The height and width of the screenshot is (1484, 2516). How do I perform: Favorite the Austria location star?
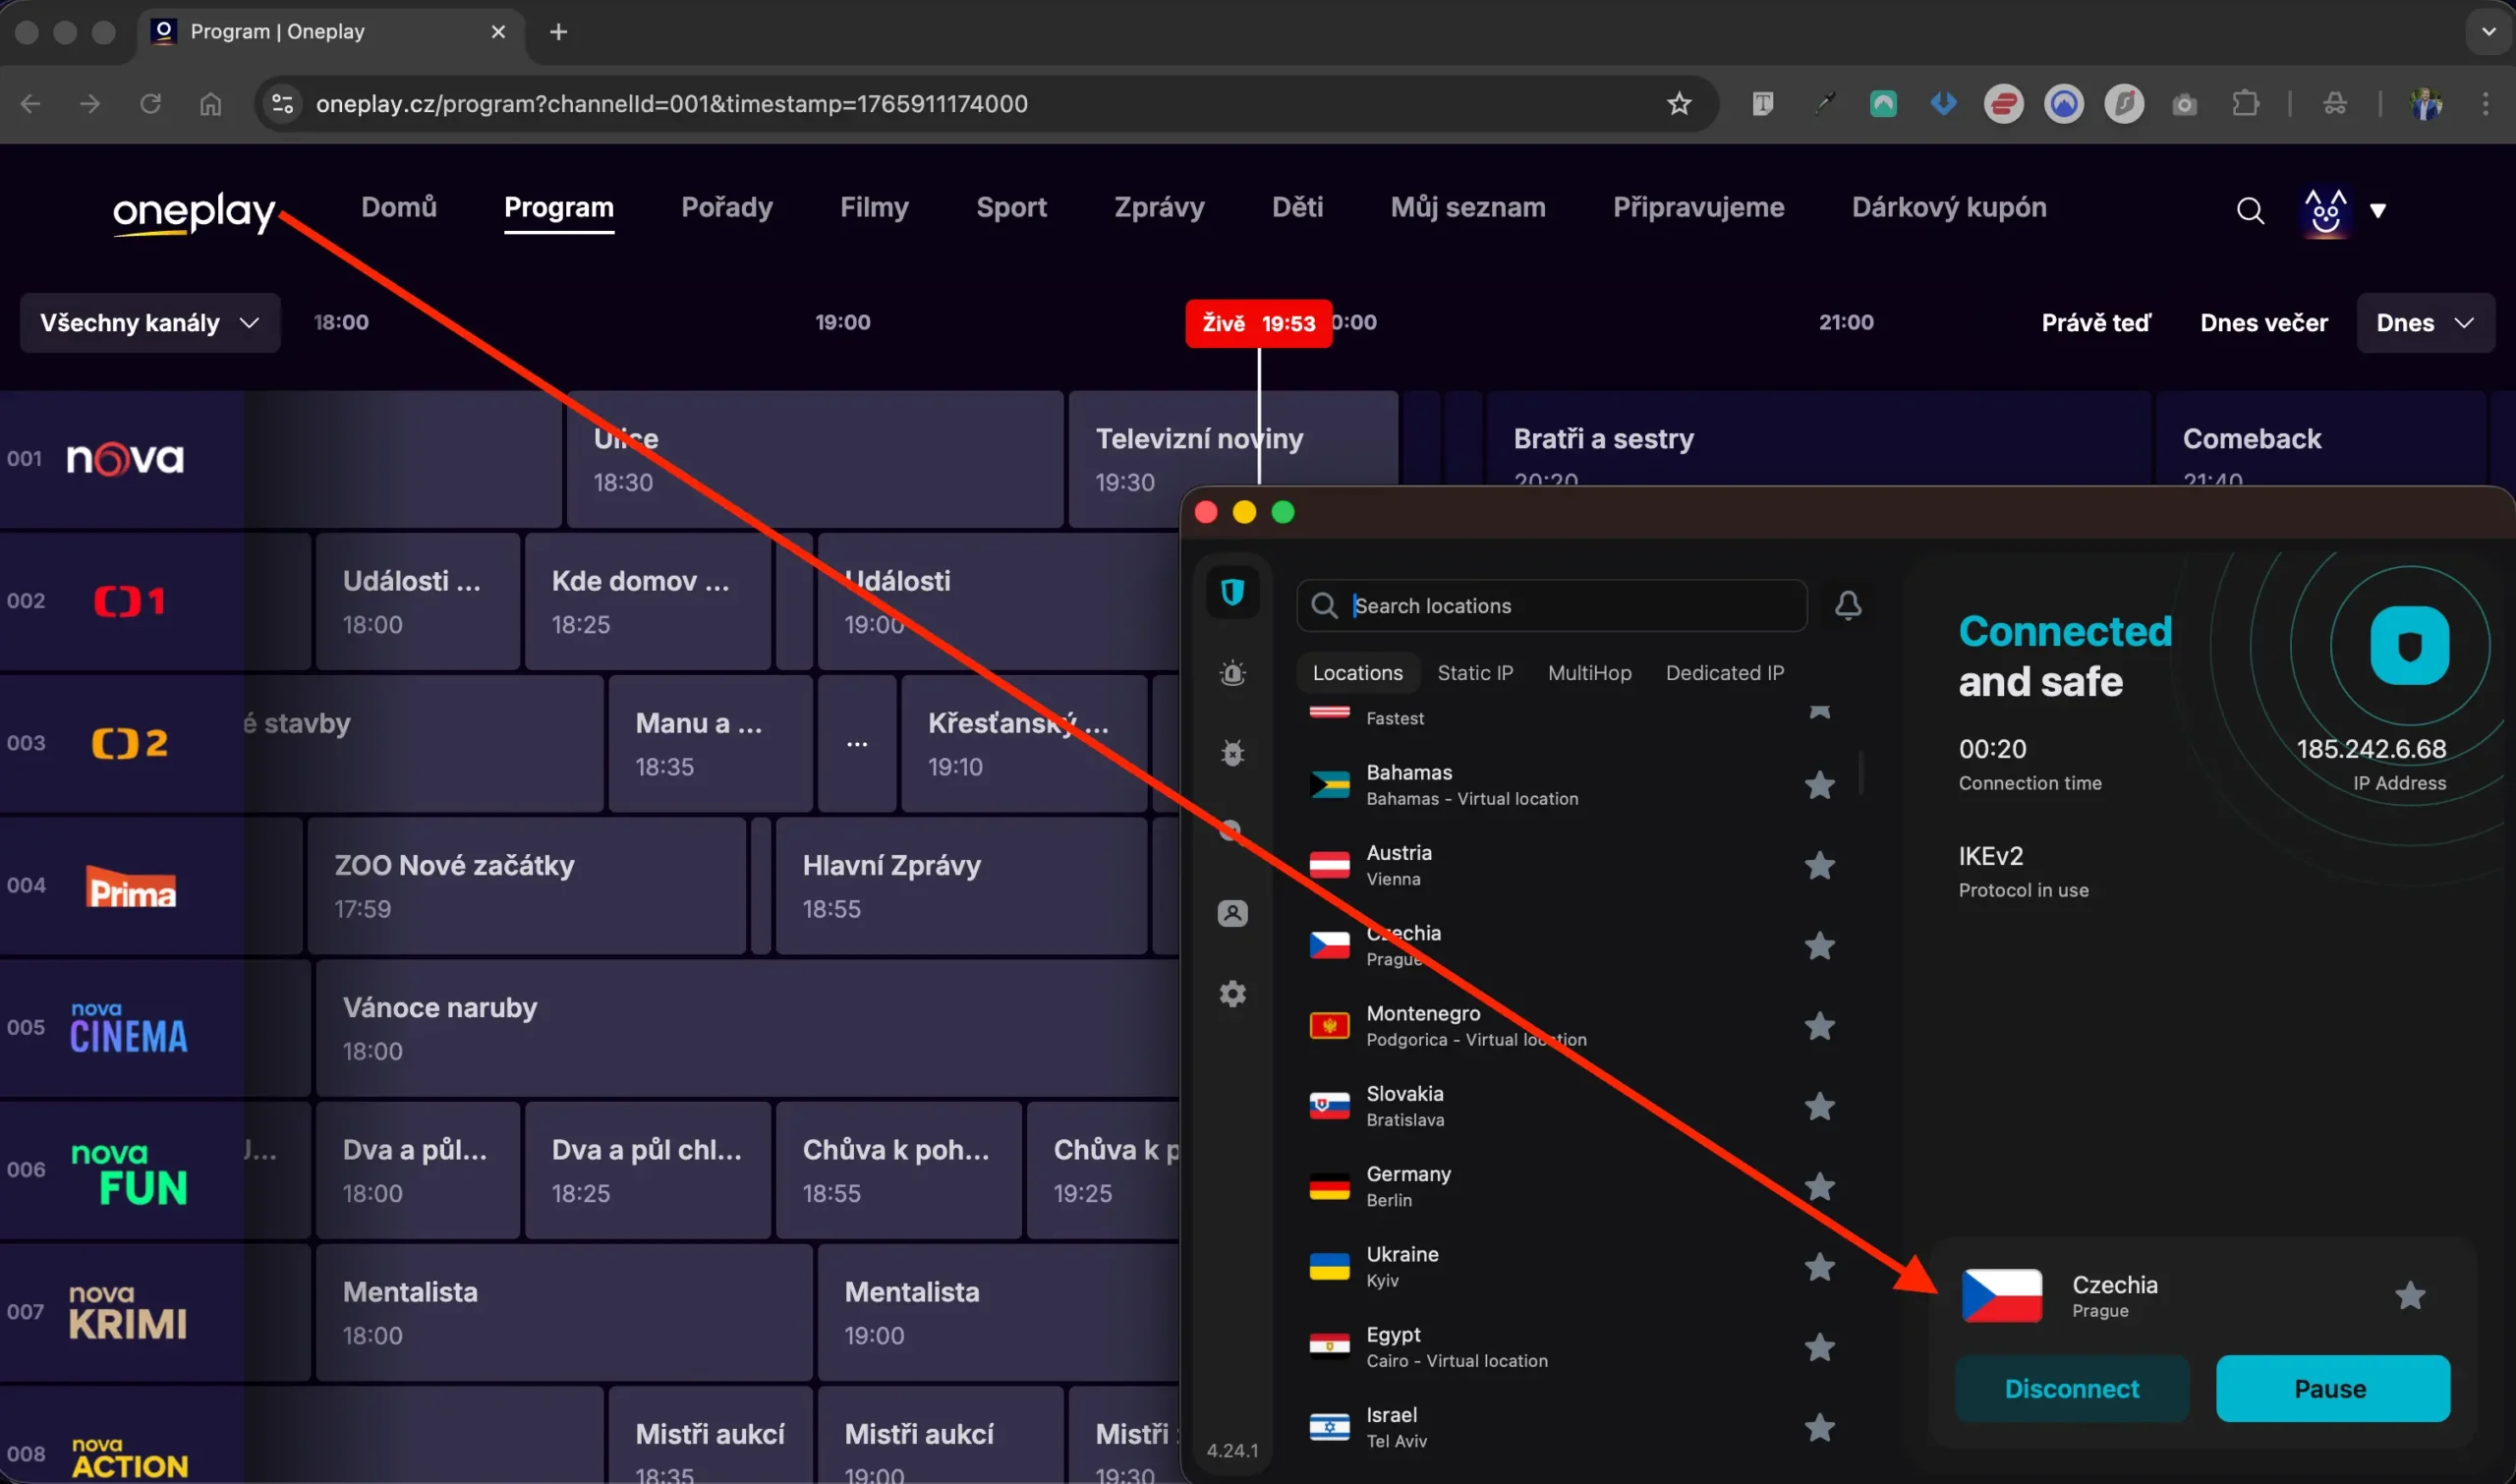(1820, 865)
